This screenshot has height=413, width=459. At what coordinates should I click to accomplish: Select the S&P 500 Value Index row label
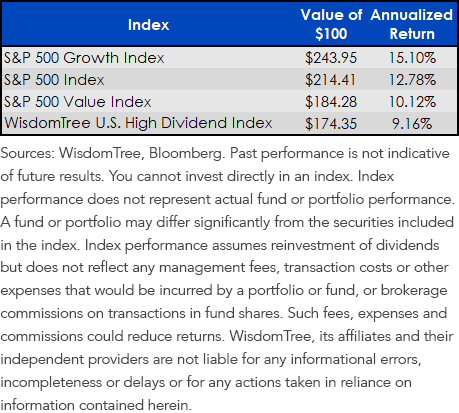(x=77, y=102)
